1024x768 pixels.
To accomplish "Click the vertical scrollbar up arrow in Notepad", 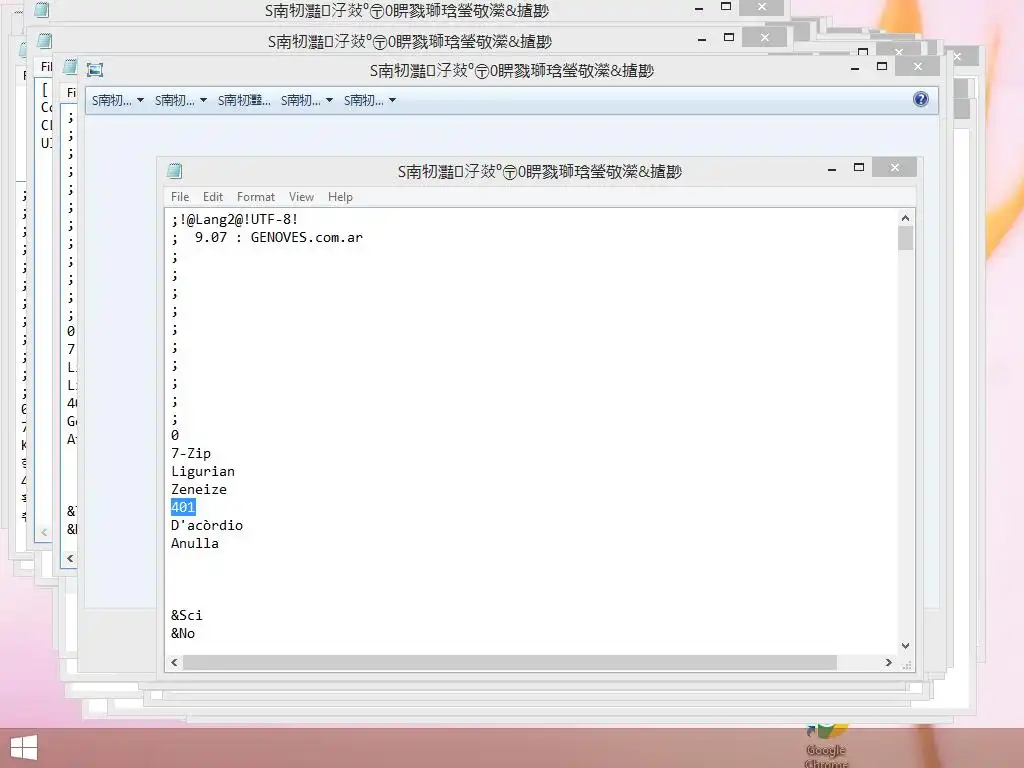I will (905, 218).
